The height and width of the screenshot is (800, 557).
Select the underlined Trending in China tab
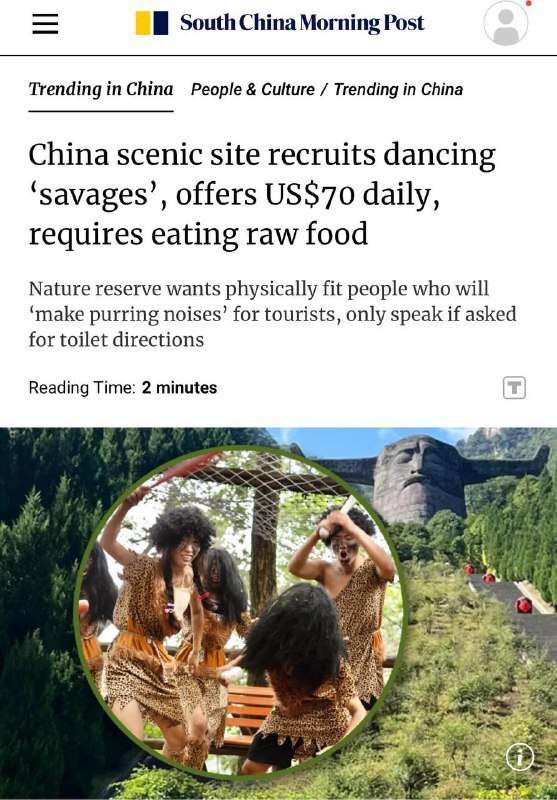click(101, 90)
